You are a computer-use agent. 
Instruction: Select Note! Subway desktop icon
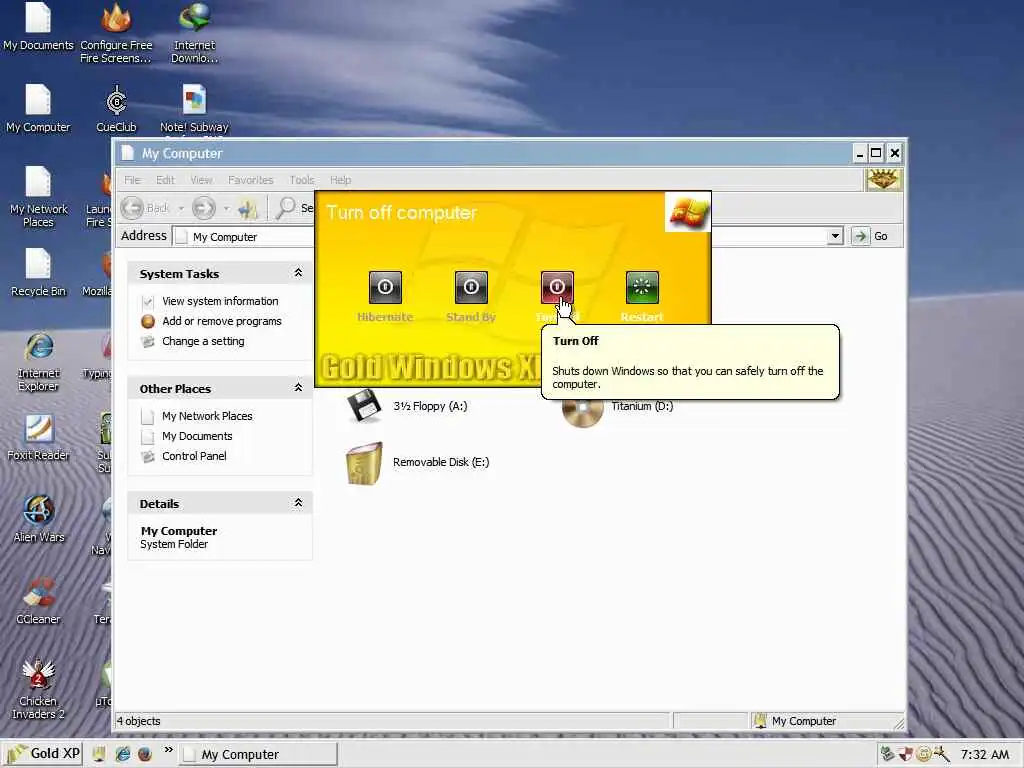pos(195,108)
